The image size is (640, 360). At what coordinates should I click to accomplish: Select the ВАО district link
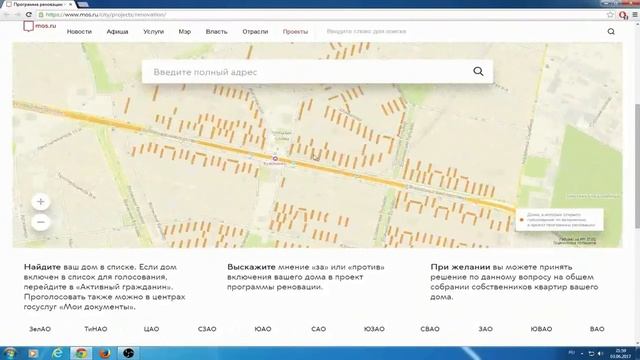[597, 329]
